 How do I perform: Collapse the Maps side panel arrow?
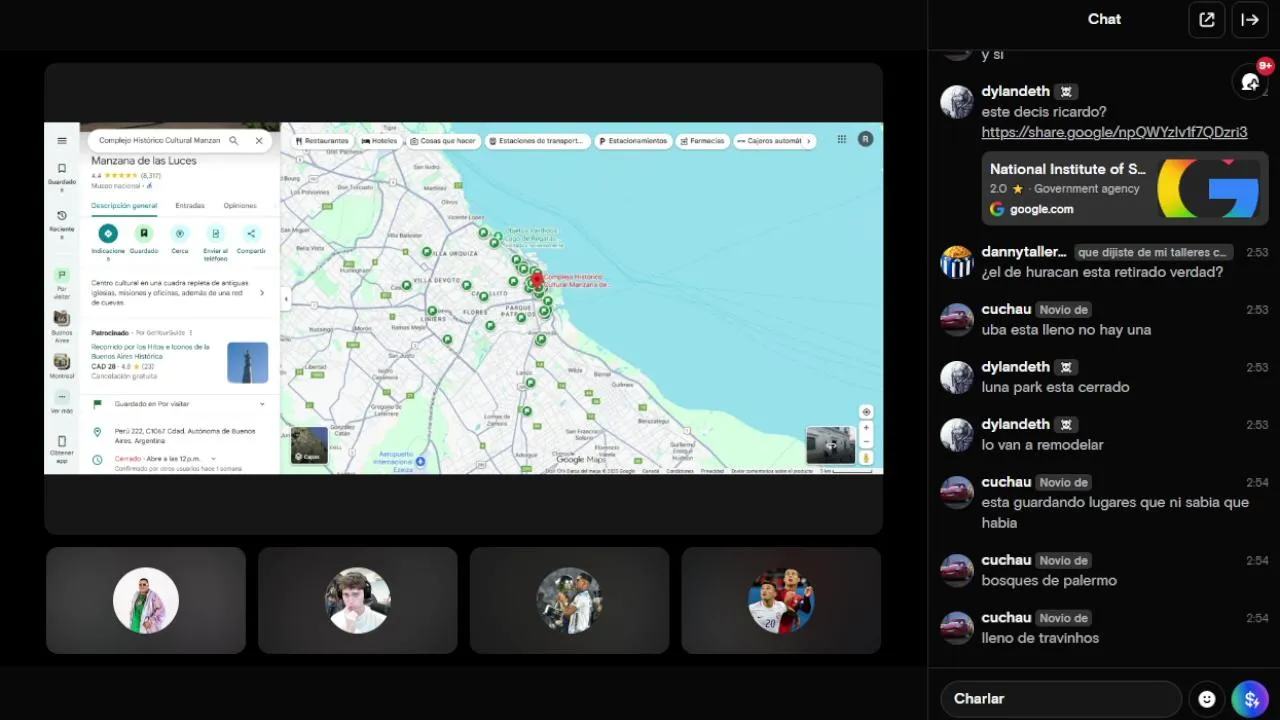pyautogui.click(x=286, y=298)
